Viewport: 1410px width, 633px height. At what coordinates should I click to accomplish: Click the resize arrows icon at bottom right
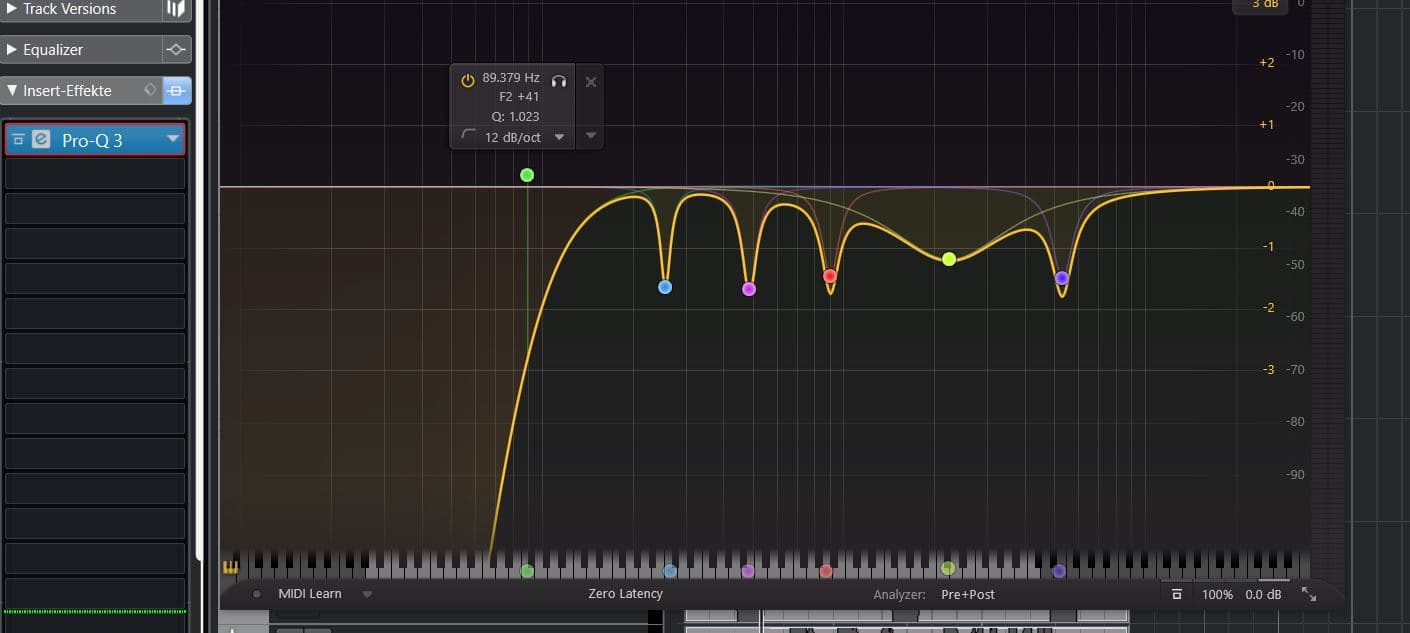click(1310, 594)
